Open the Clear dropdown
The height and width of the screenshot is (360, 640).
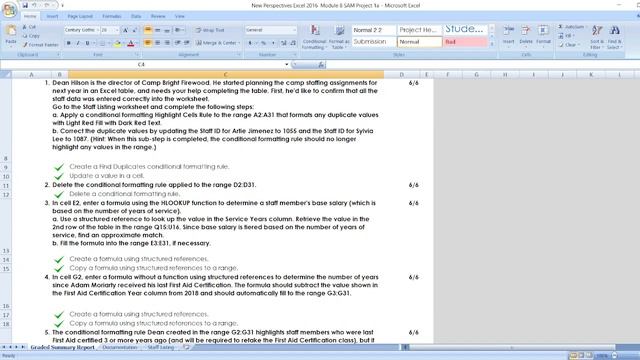pos(569,45)
